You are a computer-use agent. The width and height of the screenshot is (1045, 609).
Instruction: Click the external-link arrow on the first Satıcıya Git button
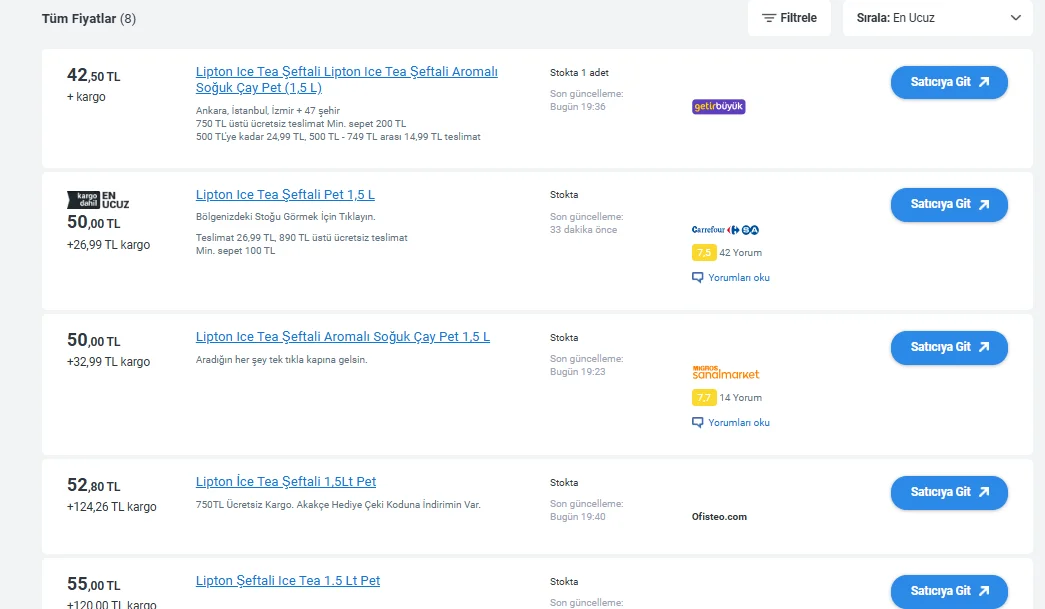coord(985,82)
